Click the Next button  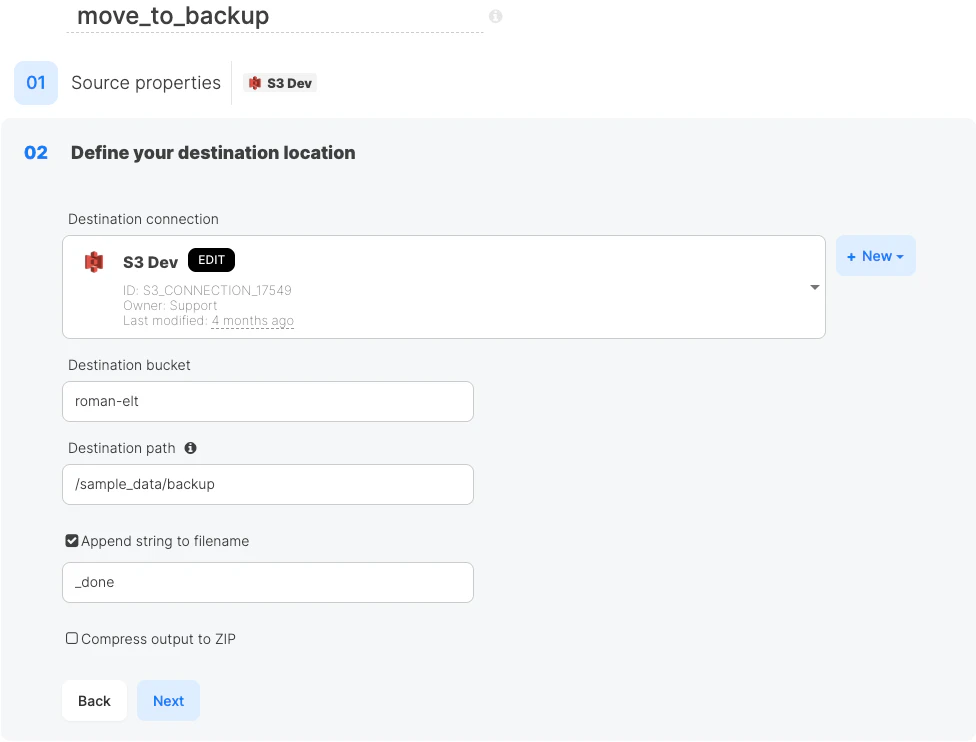click(x=168, y=700)
